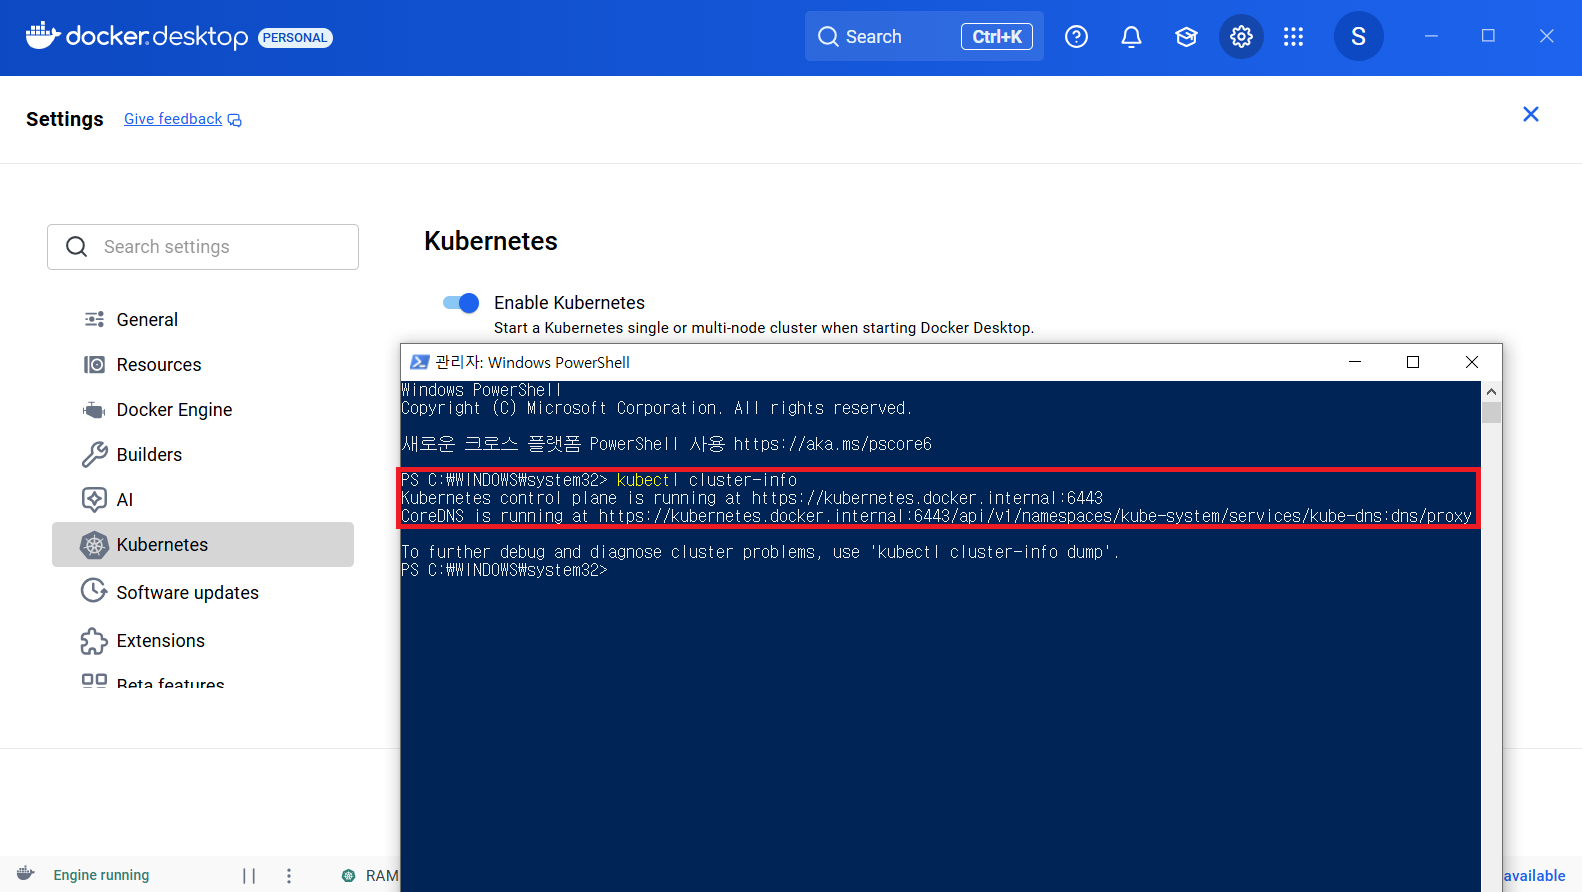This screenshot has width=1582, height=892.
Task: Open the engine options three-dot menu
Action: click(289, 876)
